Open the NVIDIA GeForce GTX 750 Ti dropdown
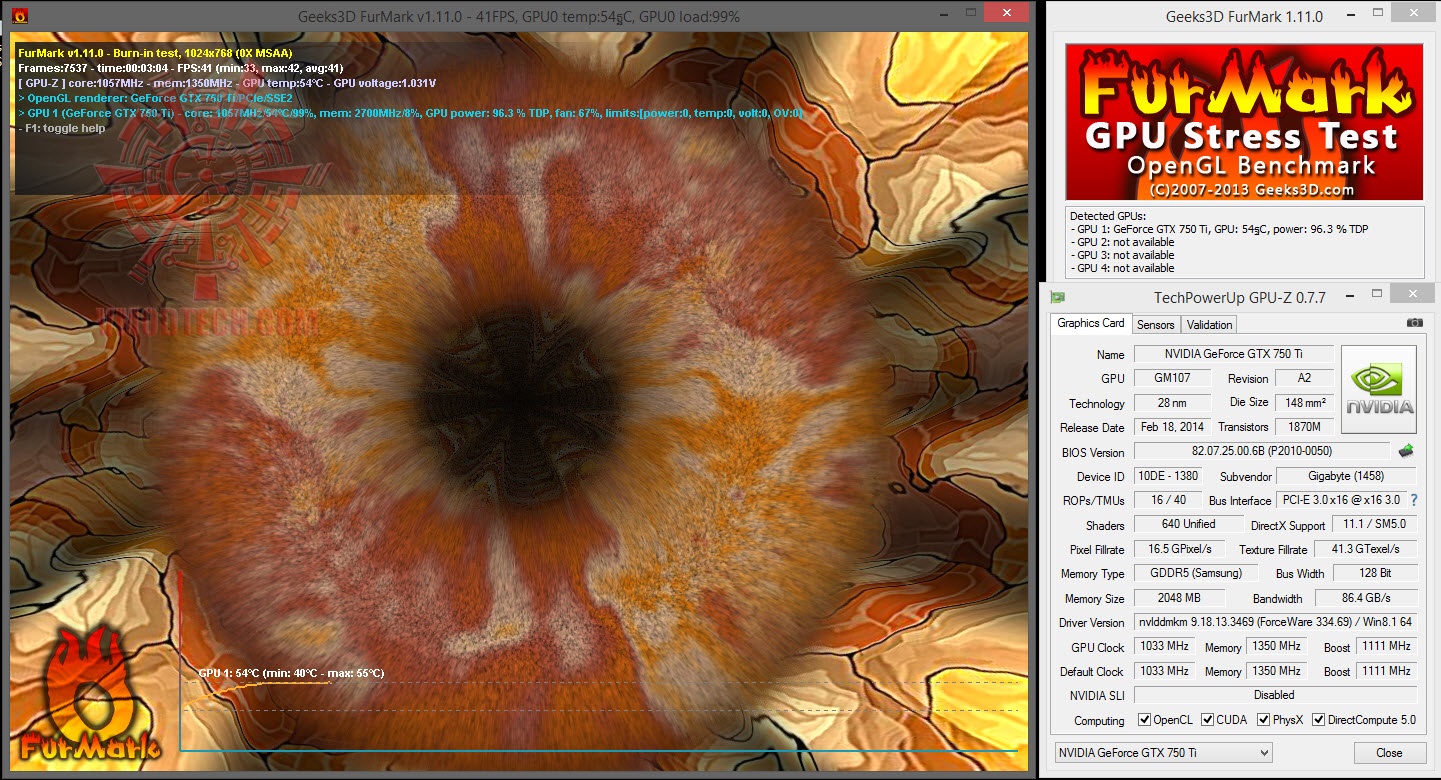Screen dimensions: 1441x780 click(x=1164, y=752)
